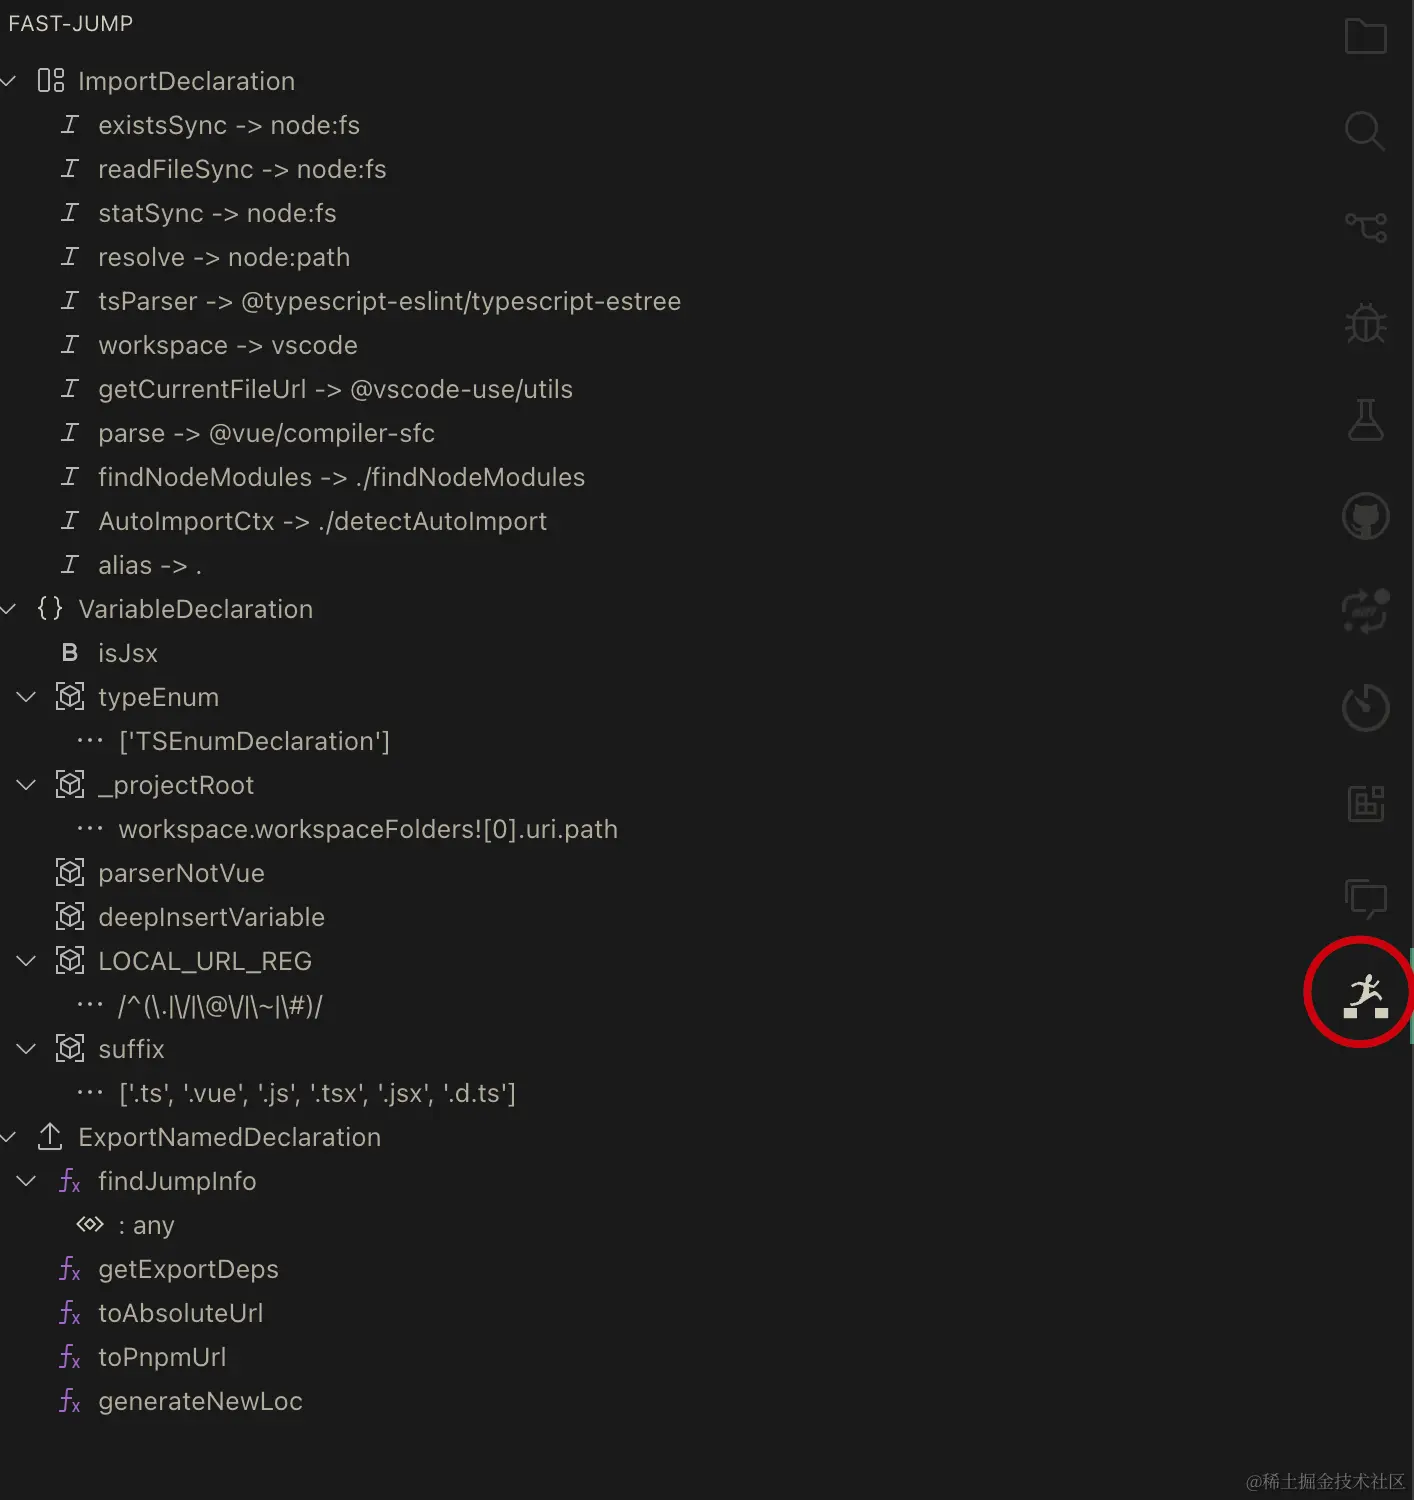The image size is (1414, 1500).
Task: Select the isJsx variable entry
Action: tap(127, 653)
